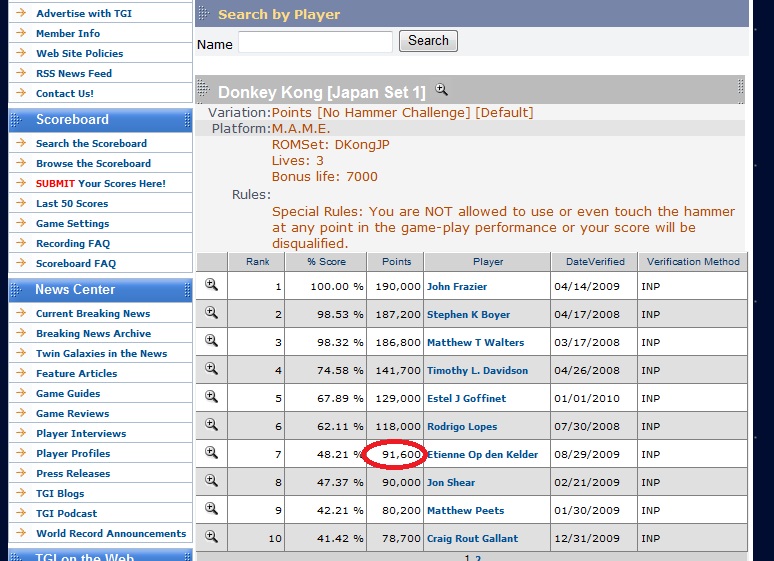
Task: Click the magnifier icon in Rodrigo Lopes' row
Action: (x=211, y=424)
